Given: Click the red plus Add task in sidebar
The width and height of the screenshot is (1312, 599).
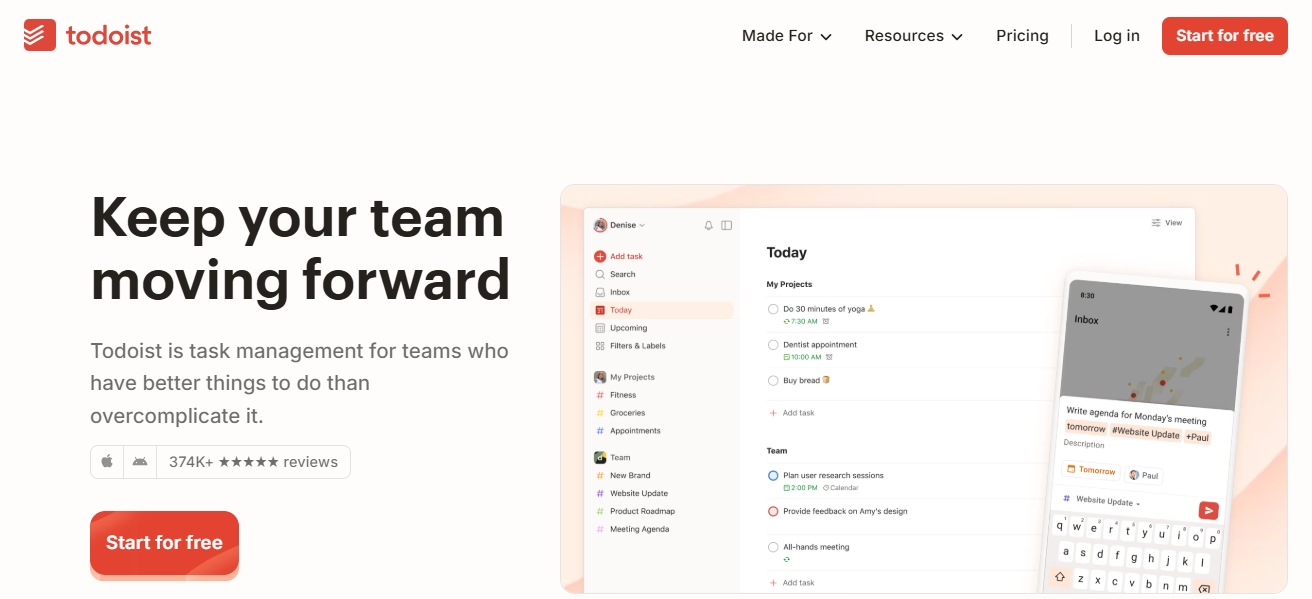Looking at the screenshot, I should click(619, 256).
